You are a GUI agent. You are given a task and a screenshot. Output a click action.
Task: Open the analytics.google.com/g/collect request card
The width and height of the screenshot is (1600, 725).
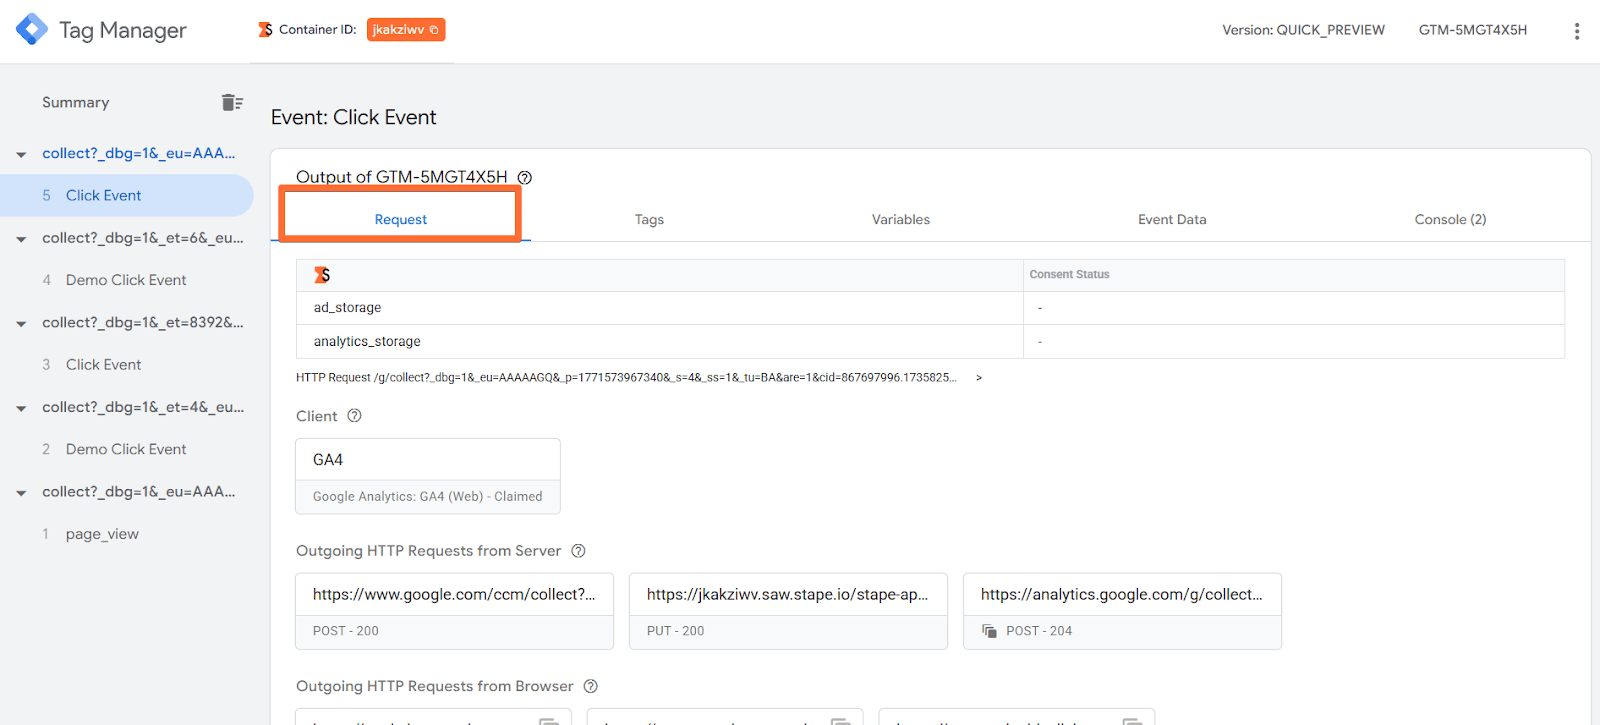click(x=1122, y=611)
